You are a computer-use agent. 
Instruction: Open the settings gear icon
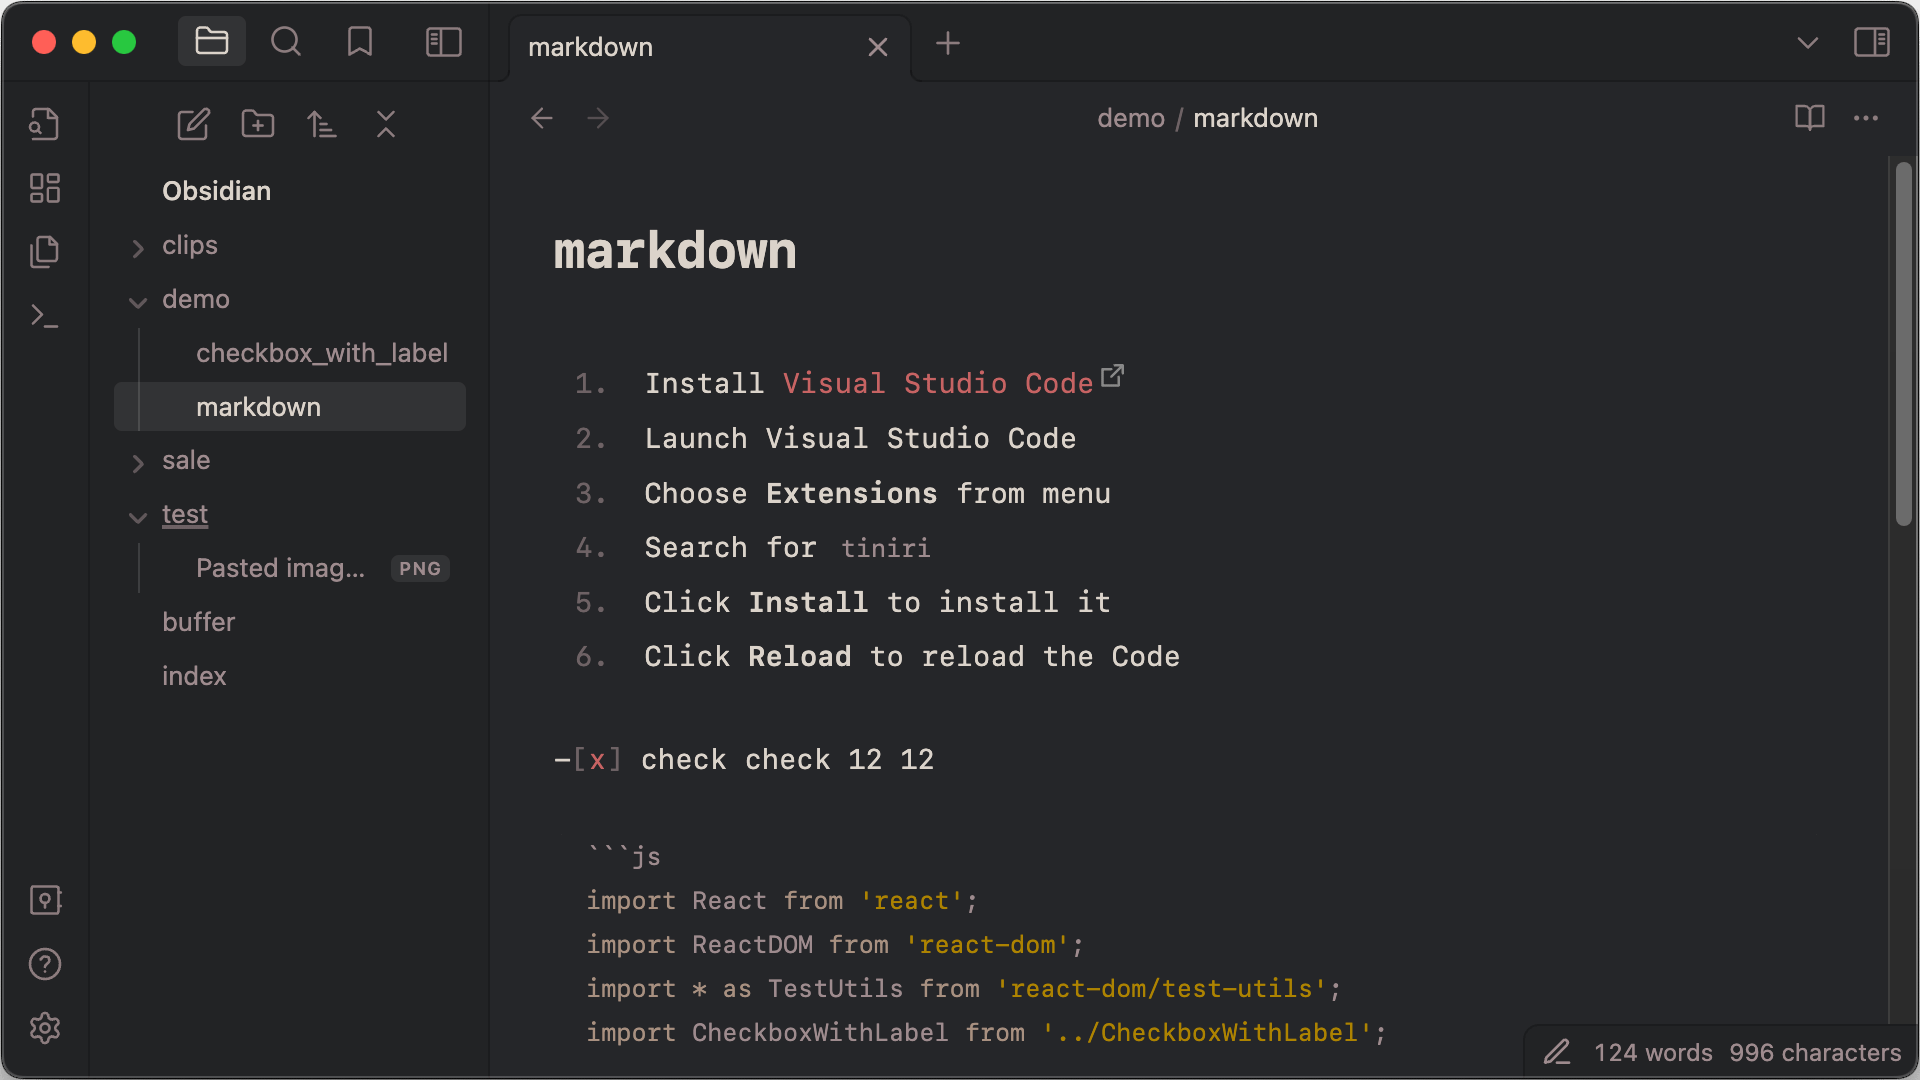45,1028
